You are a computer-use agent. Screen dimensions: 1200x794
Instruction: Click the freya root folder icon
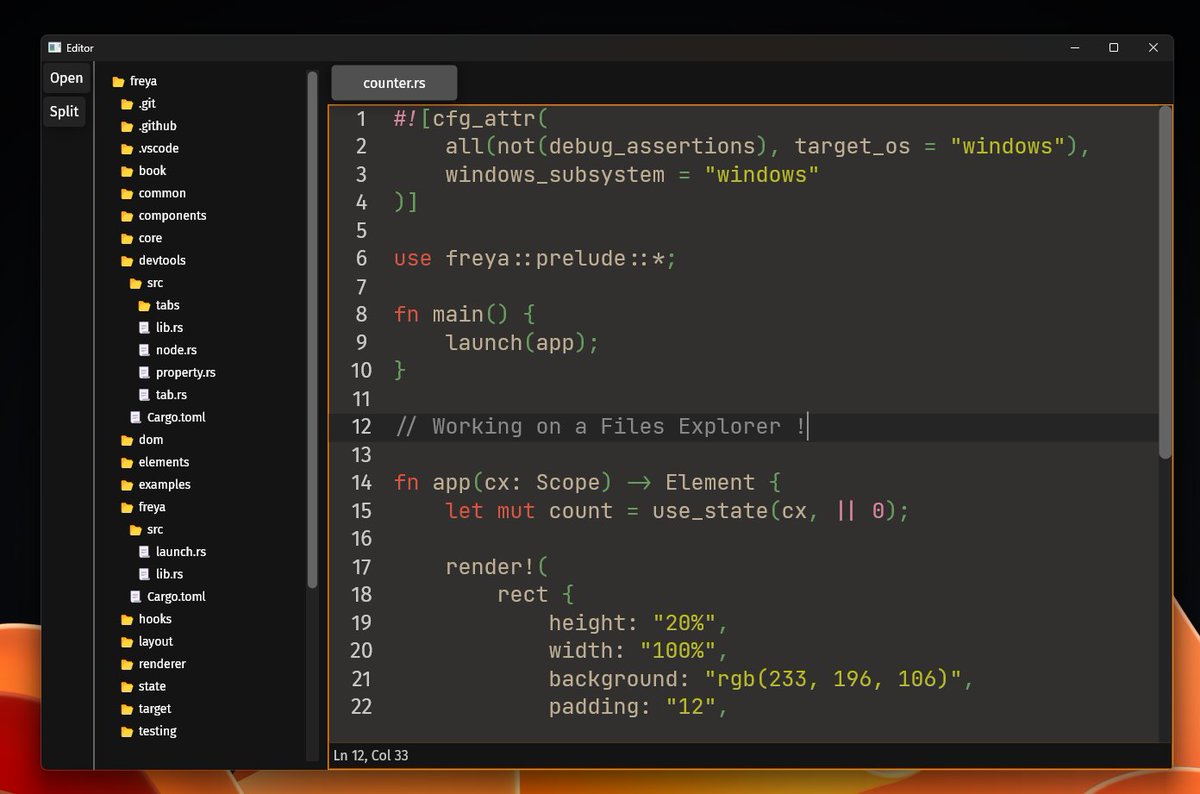(x=118, y=82)
